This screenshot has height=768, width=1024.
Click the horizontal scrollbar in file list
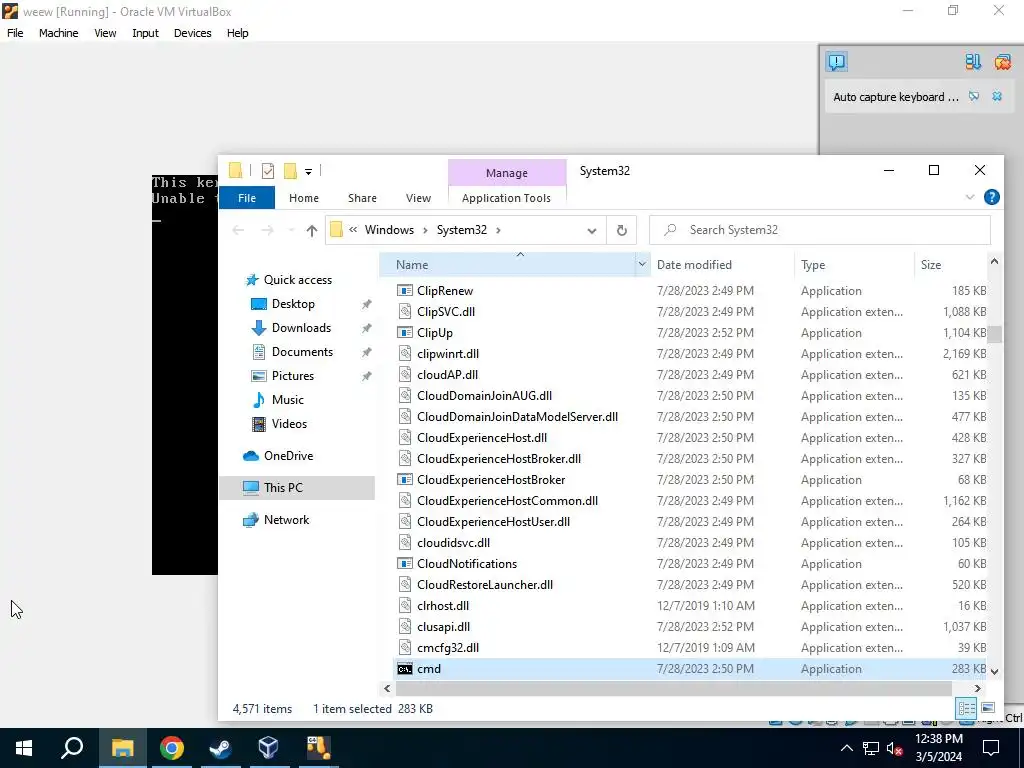point(673,688)
